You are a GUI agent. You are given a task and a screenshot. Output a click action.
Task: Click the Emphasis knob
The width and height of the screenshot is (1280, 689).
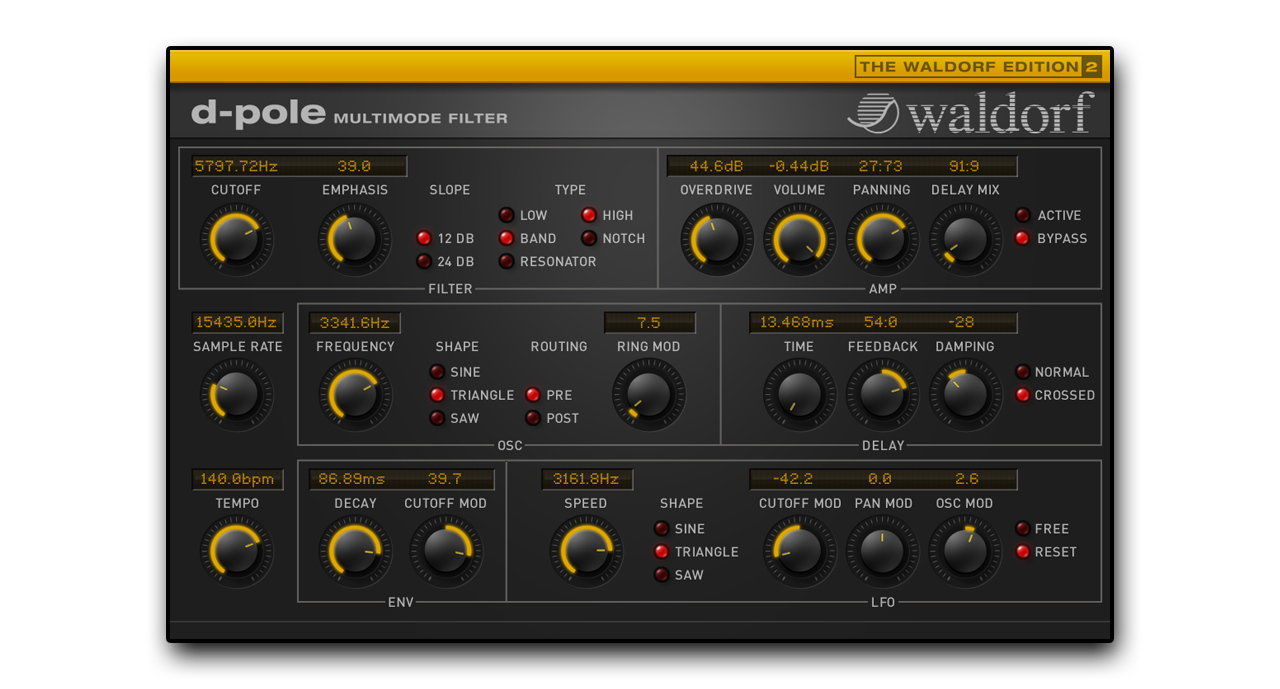[355, 239]
